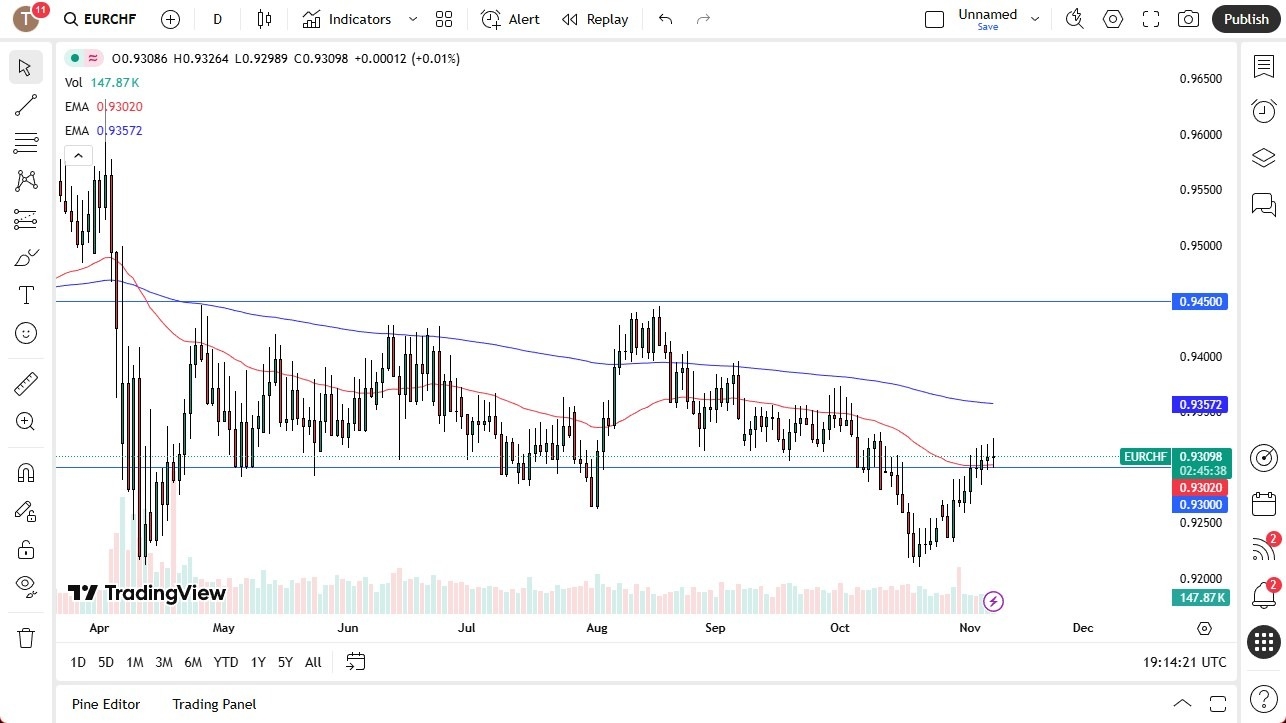Screen dimensions: 1286x723
Task: Switch to the Pine Editor tab
Action: pos(105,704)
